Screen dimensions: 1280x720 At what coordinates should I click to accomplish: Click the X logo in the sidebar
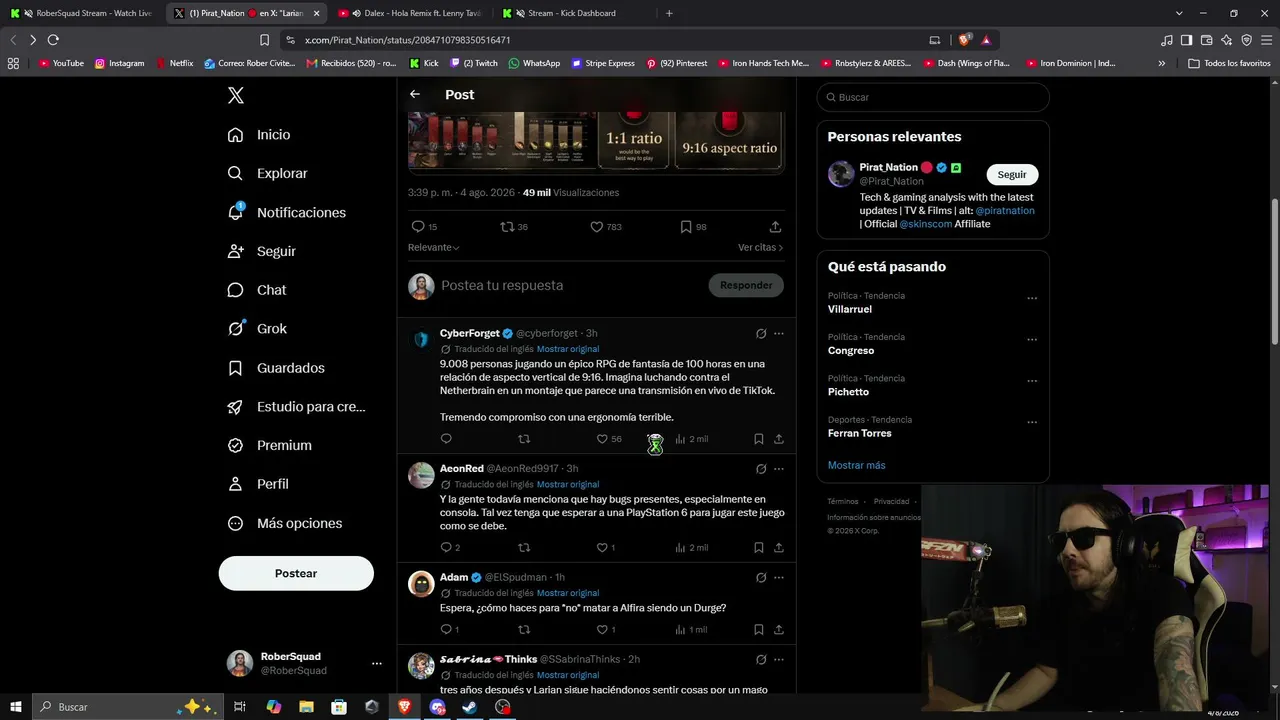pos(236,96)
